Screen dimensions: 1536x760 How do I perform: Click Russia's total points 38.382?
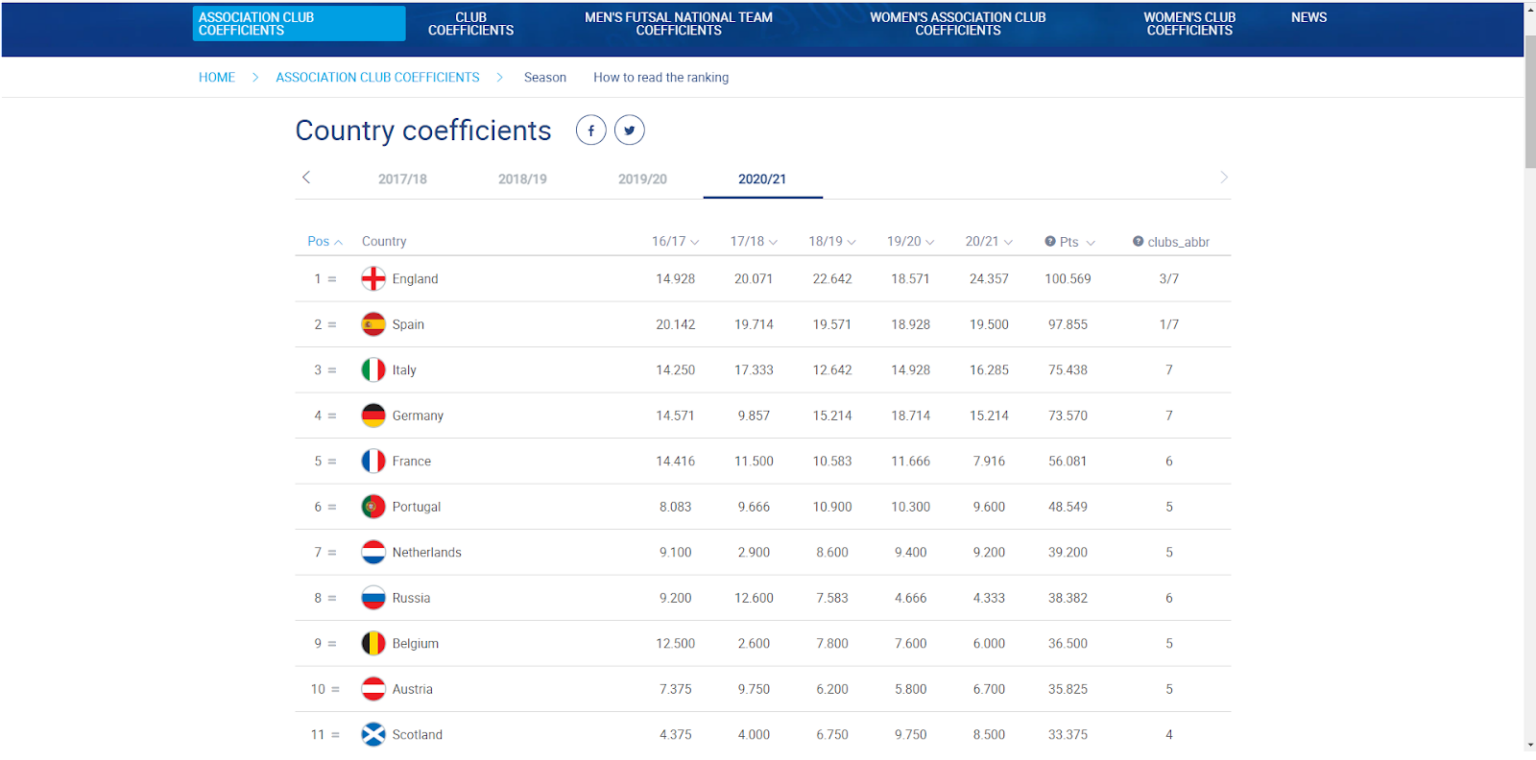tap(1068, 598)
